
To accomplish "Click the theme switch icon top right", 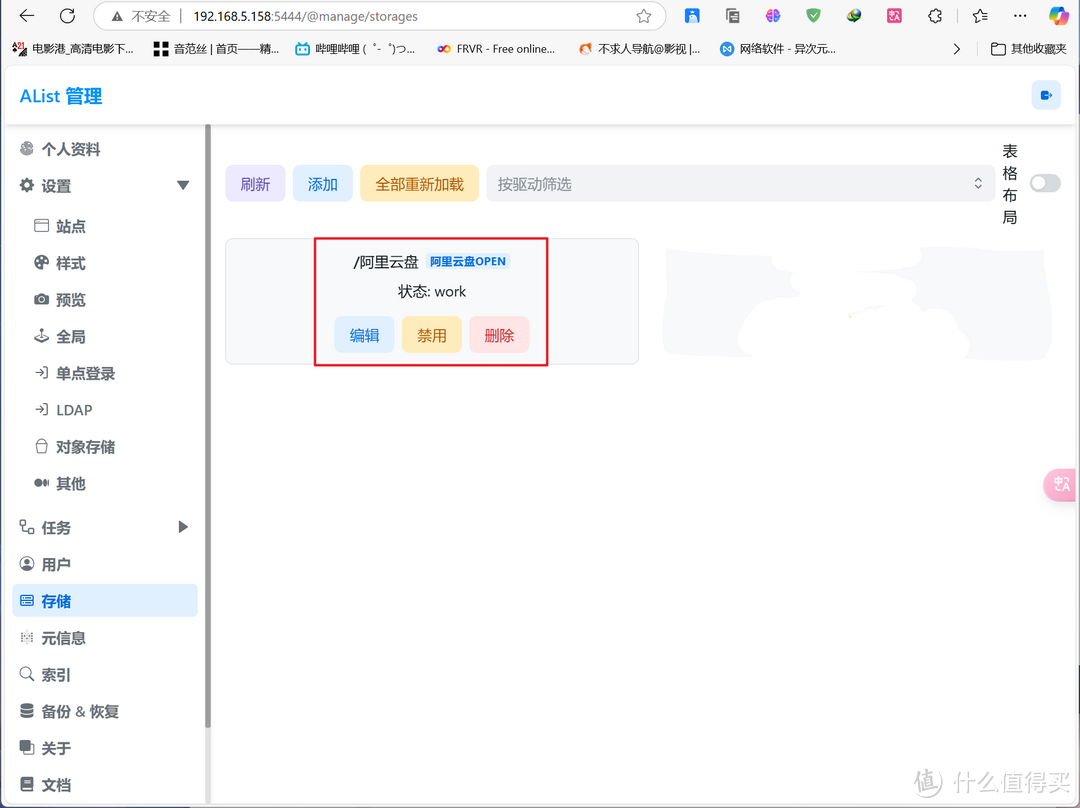I will pyautogui.click(x=1046, y=94).
